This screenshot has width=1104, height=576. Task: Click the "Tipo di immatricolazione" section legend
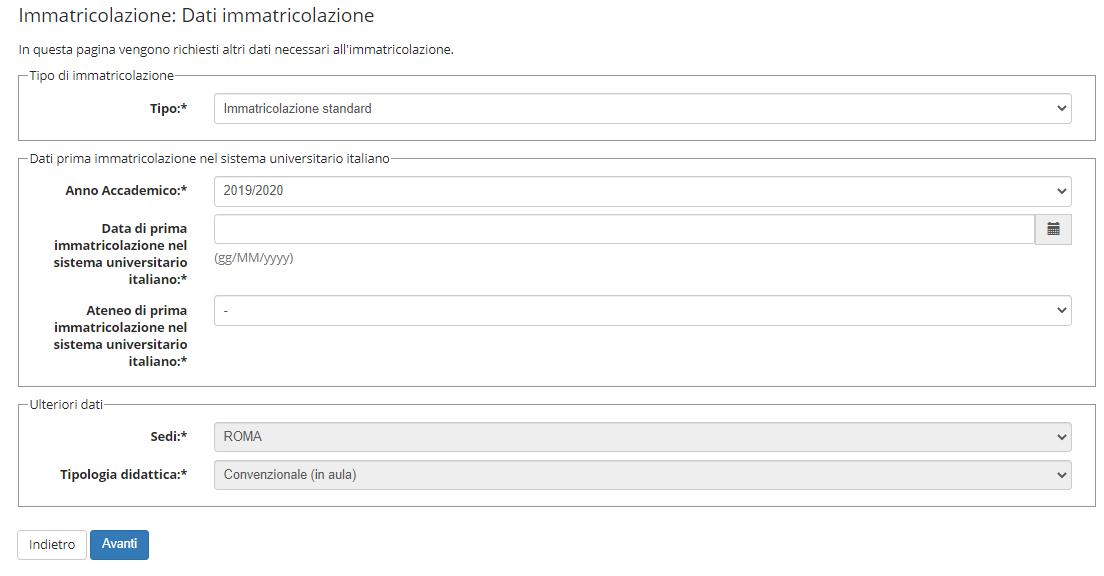coord(102,75)
